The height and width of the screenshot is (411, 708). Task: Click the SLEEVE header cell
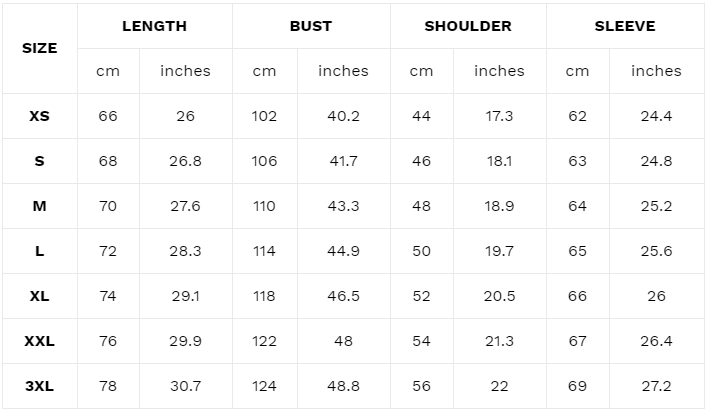pos(625,26)
